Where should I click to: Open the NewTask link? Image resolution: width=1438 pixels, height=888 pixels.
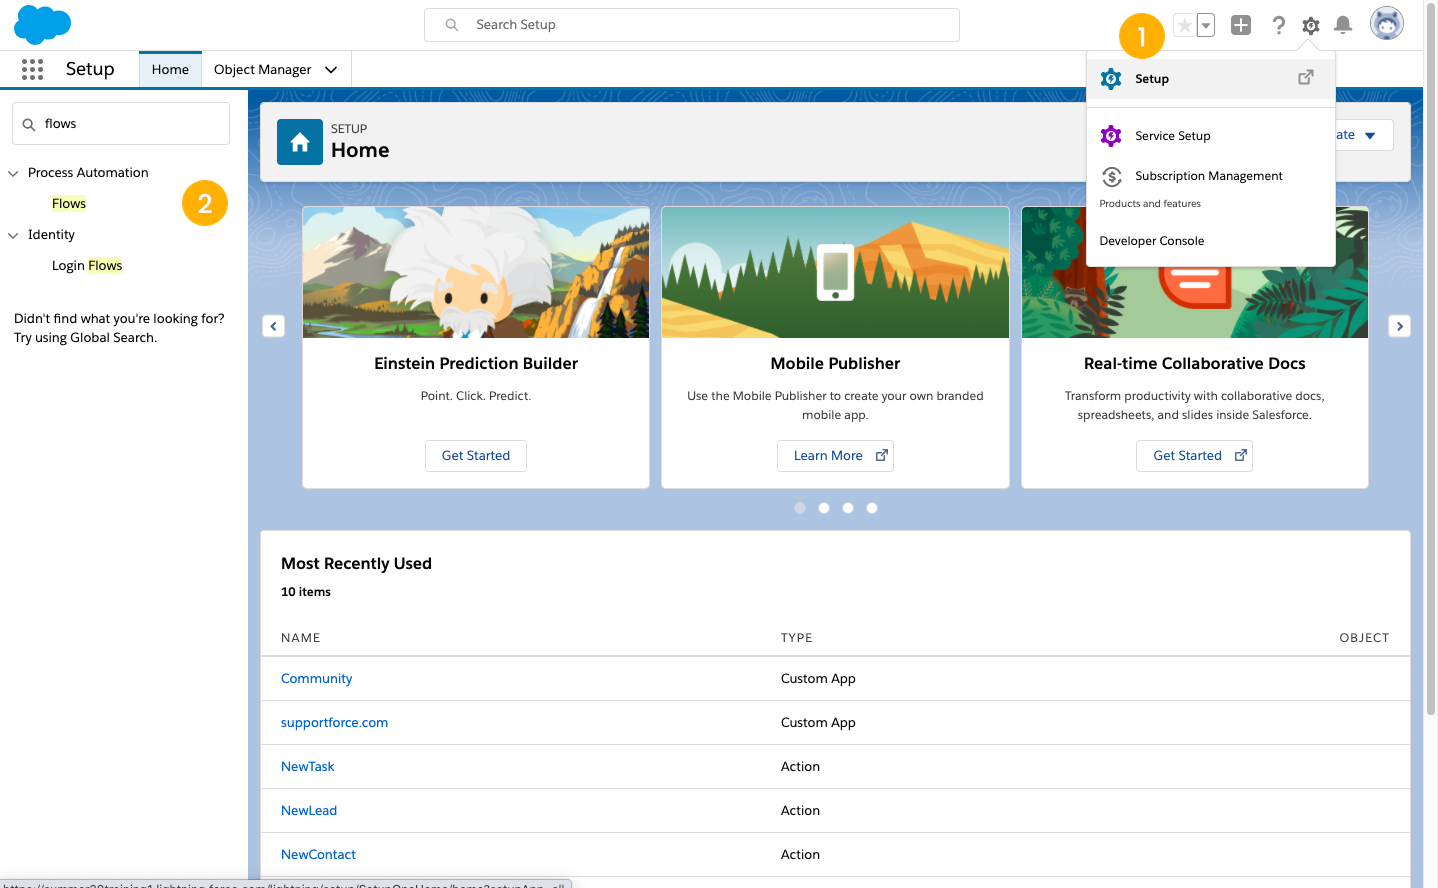[307, 766]
